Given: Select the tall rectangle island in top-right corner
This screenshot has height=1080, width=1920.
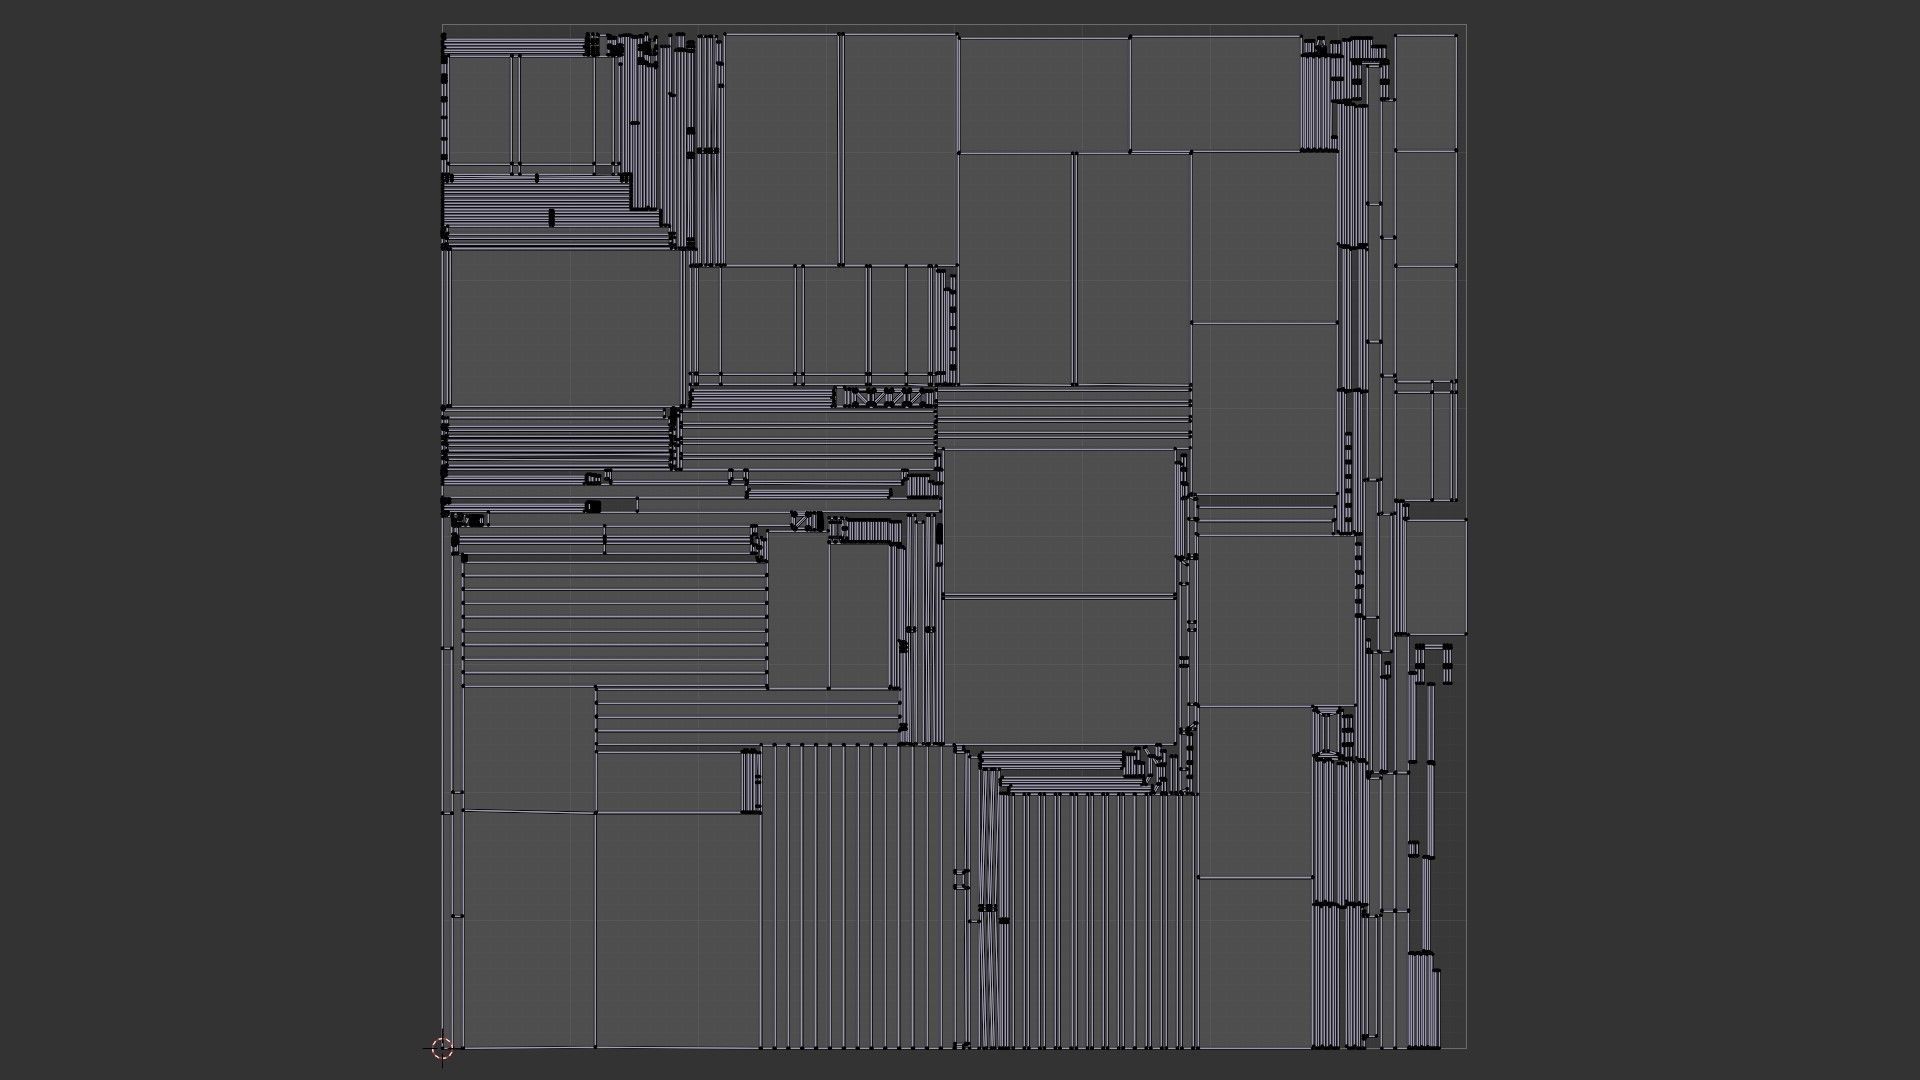Looking at the screenshot, I should [x=1424, y=92].
